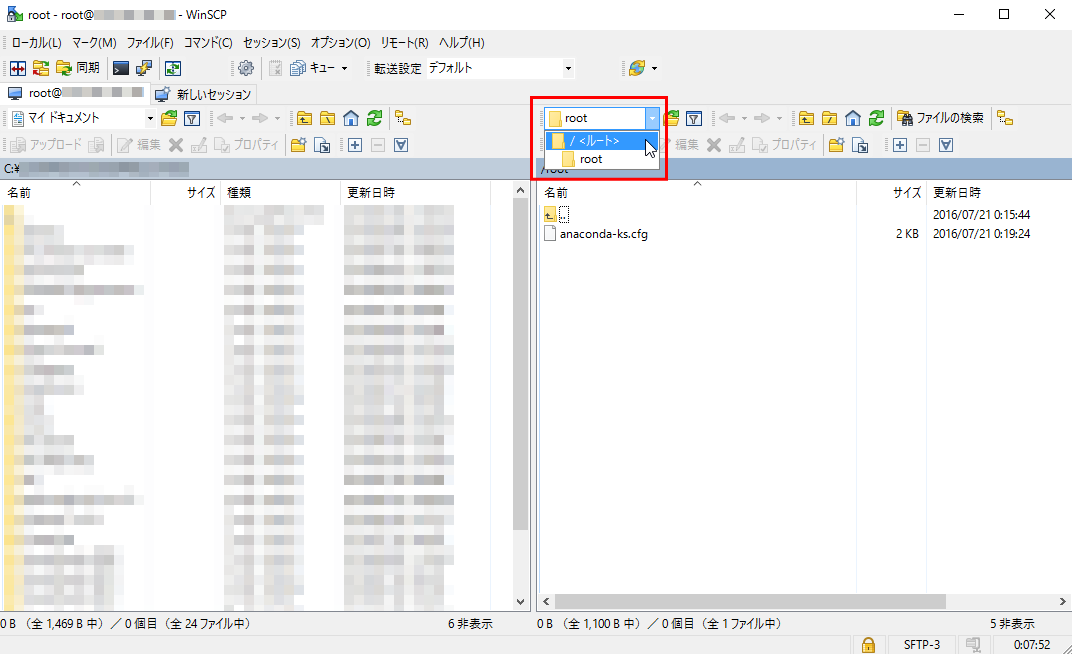Go to local home directory icon
Image resolution: width=1072 pixels, height=654 pixels.
[x=351, y=119]
